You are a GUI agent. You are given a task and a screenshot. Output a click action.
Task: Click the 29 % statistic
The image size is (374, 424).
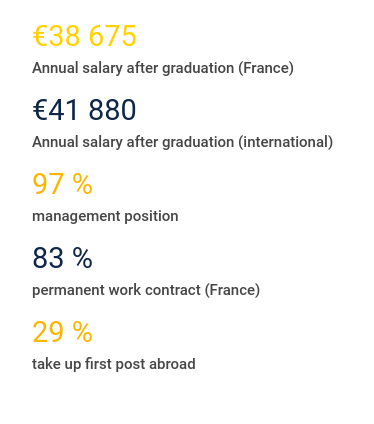[62, 332]
